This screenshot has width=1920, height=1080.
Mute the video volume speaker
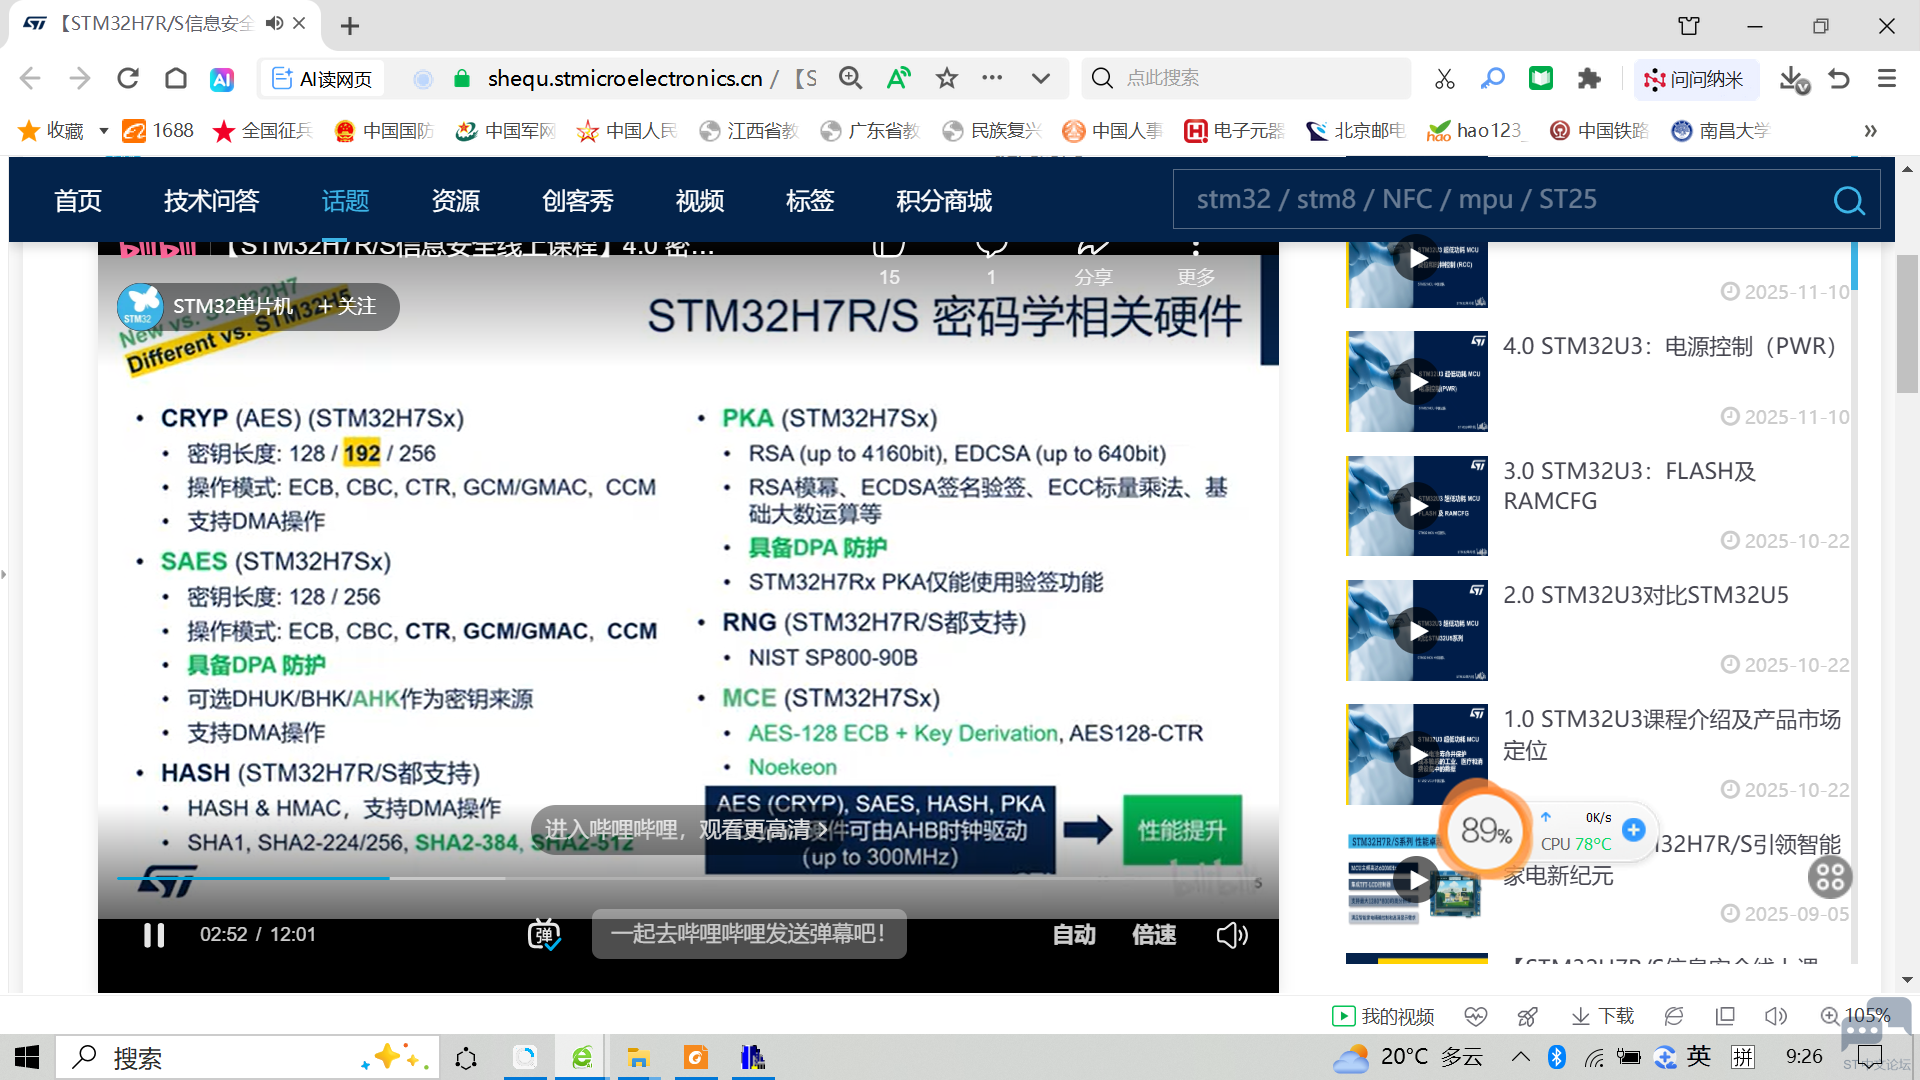tap(1231, 935)
